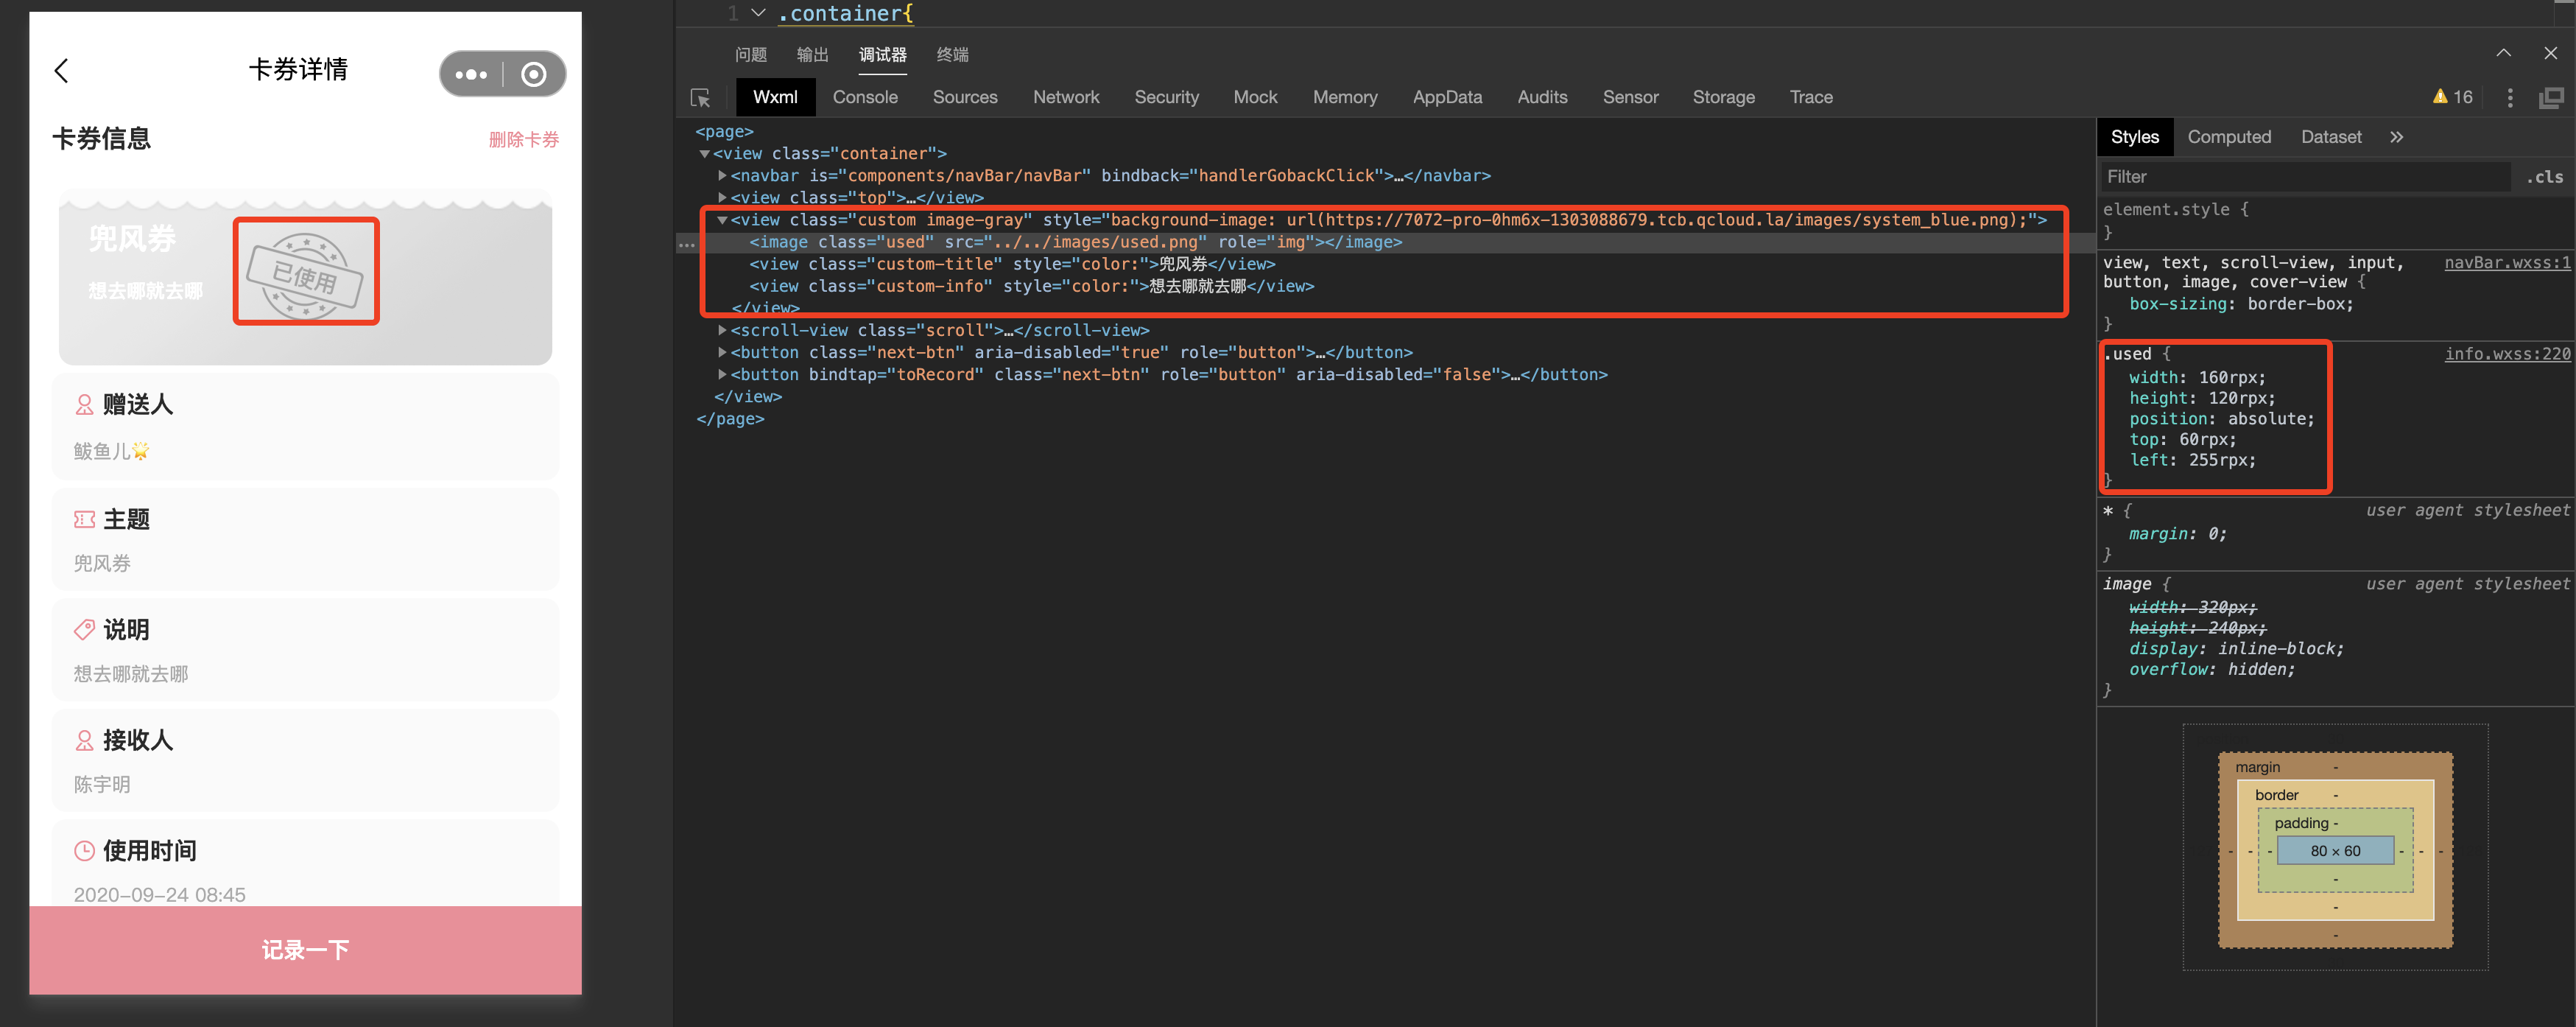This screenshot has height=1027, width=2576.
Task: Click the back arrow in navigation bar
Action: tap(62, 71)
